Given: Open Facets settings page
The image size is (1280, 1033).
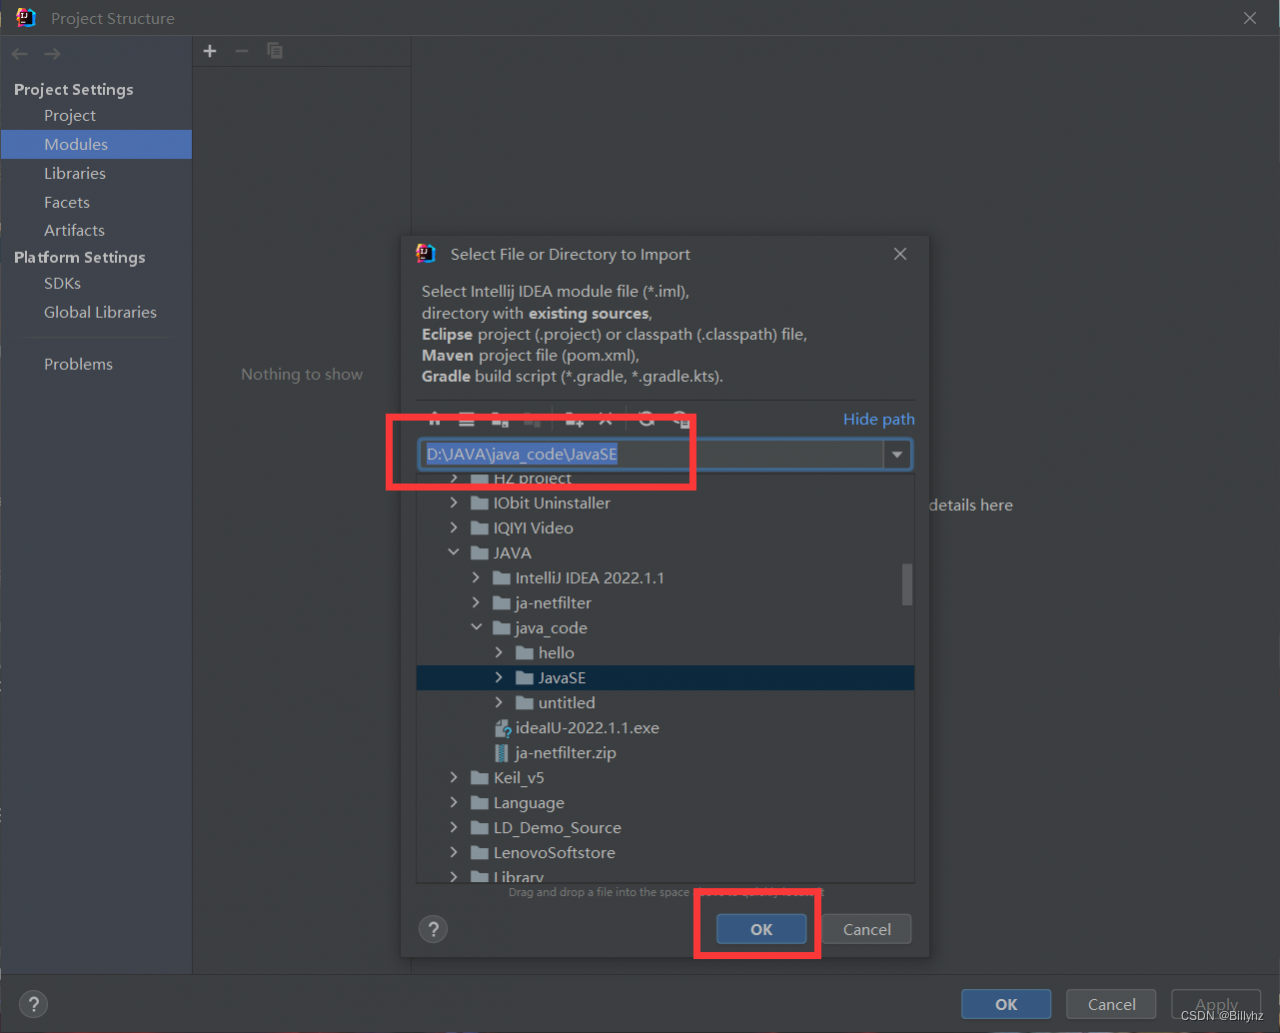Looking at the screenshot, I should [67, 202].
